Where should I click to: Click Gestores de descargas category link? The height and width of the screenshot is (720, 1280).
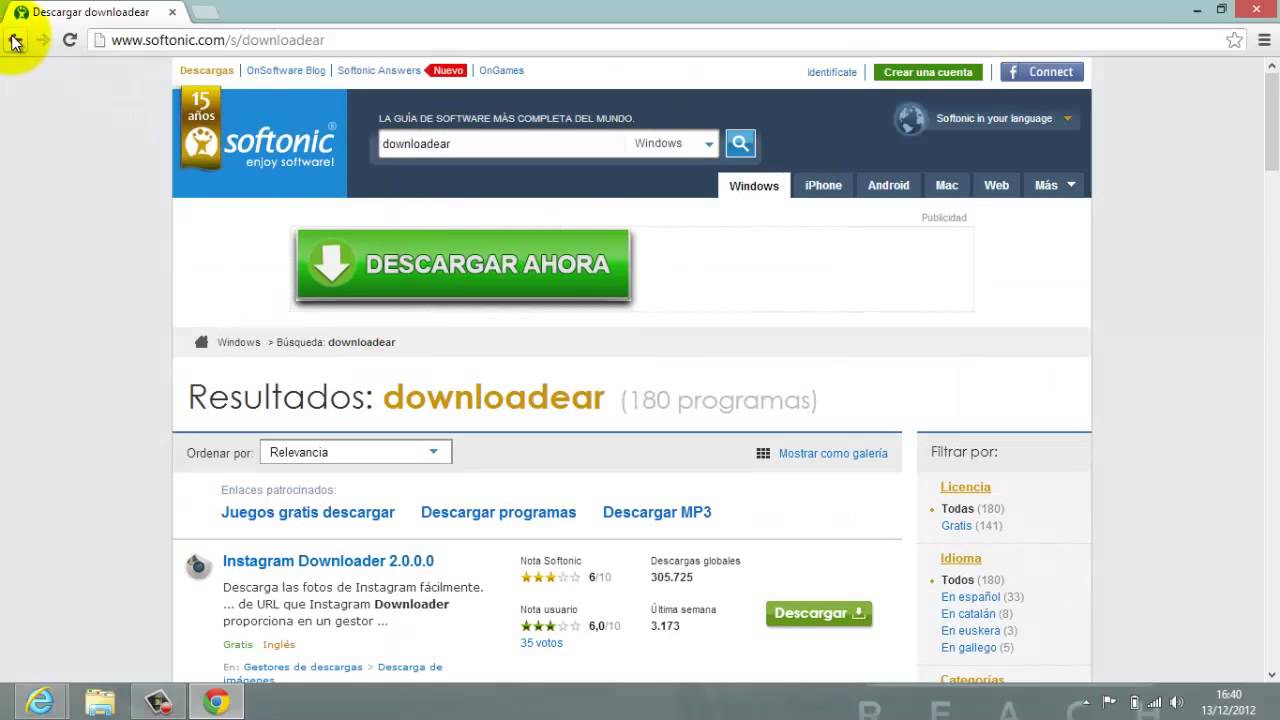(303, 667)
